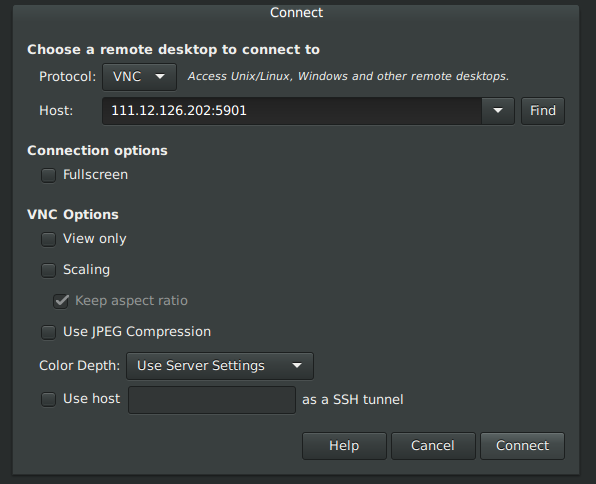Tick the View only checkbox

coord(48,240)
